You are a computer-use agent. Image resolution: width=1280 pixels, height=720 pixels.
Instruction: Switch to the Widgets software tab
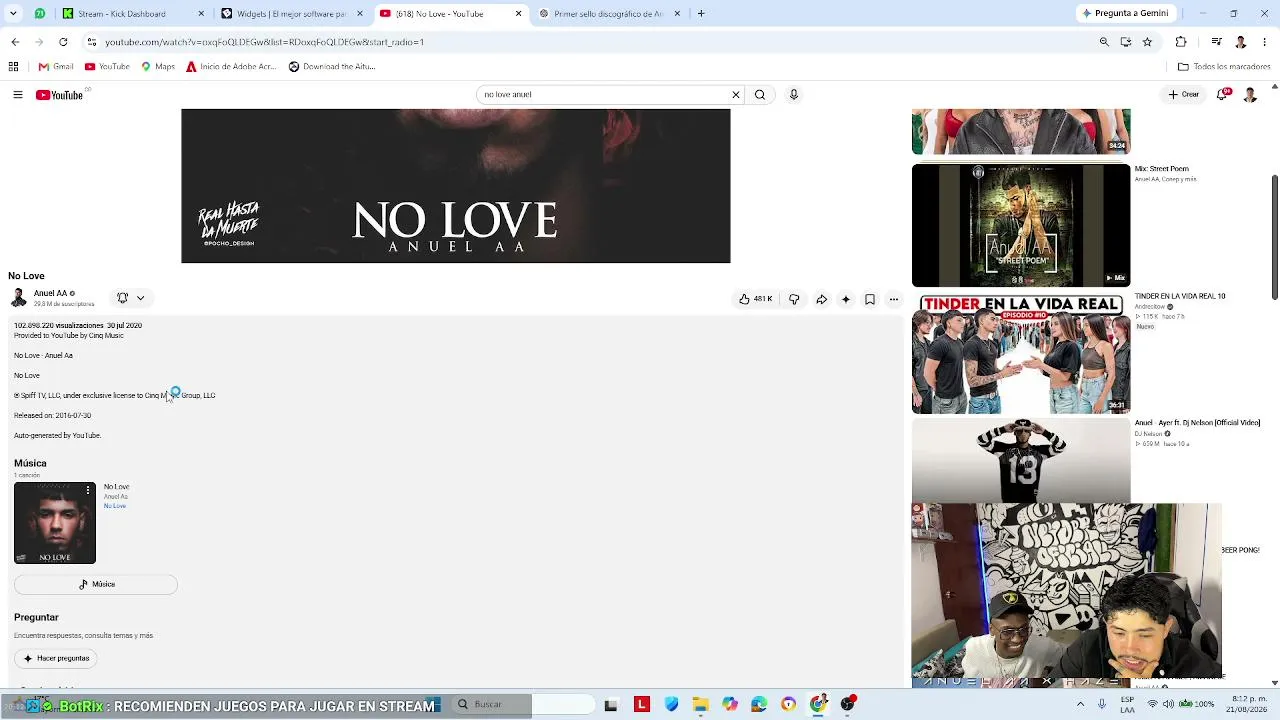pos(290,14)
